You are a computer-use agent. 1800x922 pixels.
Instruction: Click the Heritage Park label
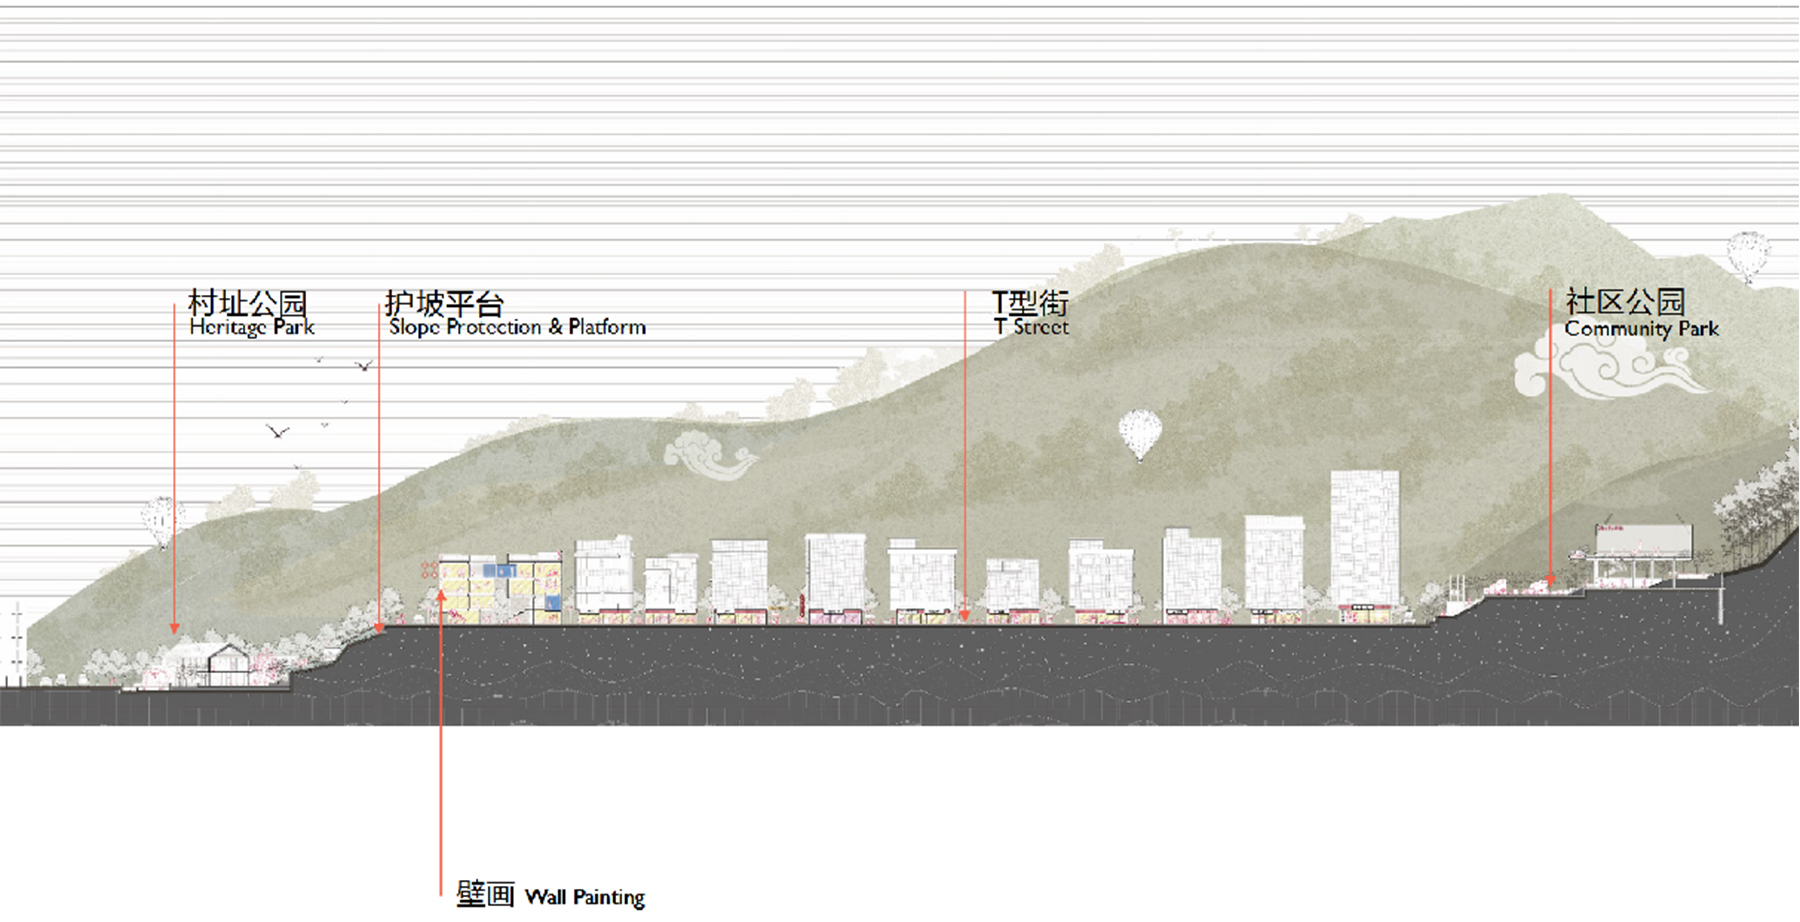[x=252, y=327]
